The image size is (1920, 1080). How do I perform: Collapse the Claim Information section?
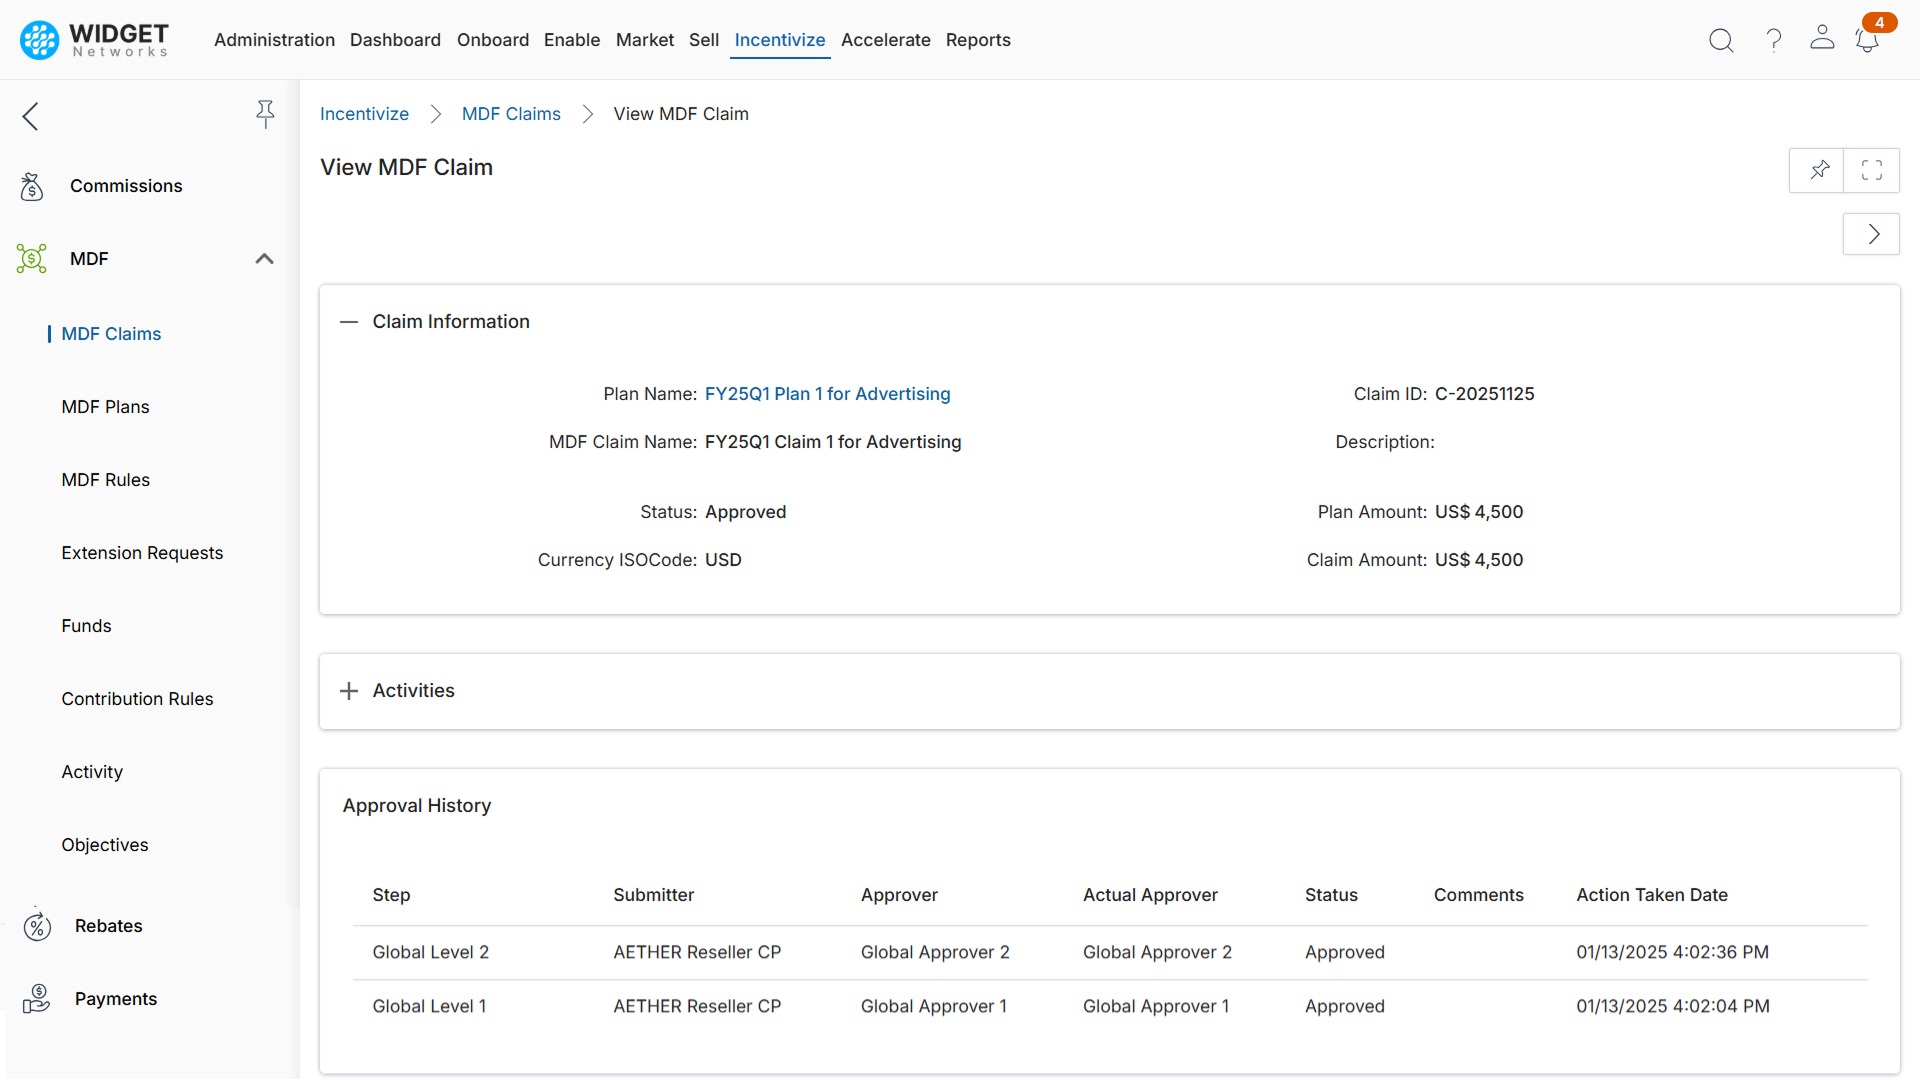pyautogui.click(x=348, y=322)
